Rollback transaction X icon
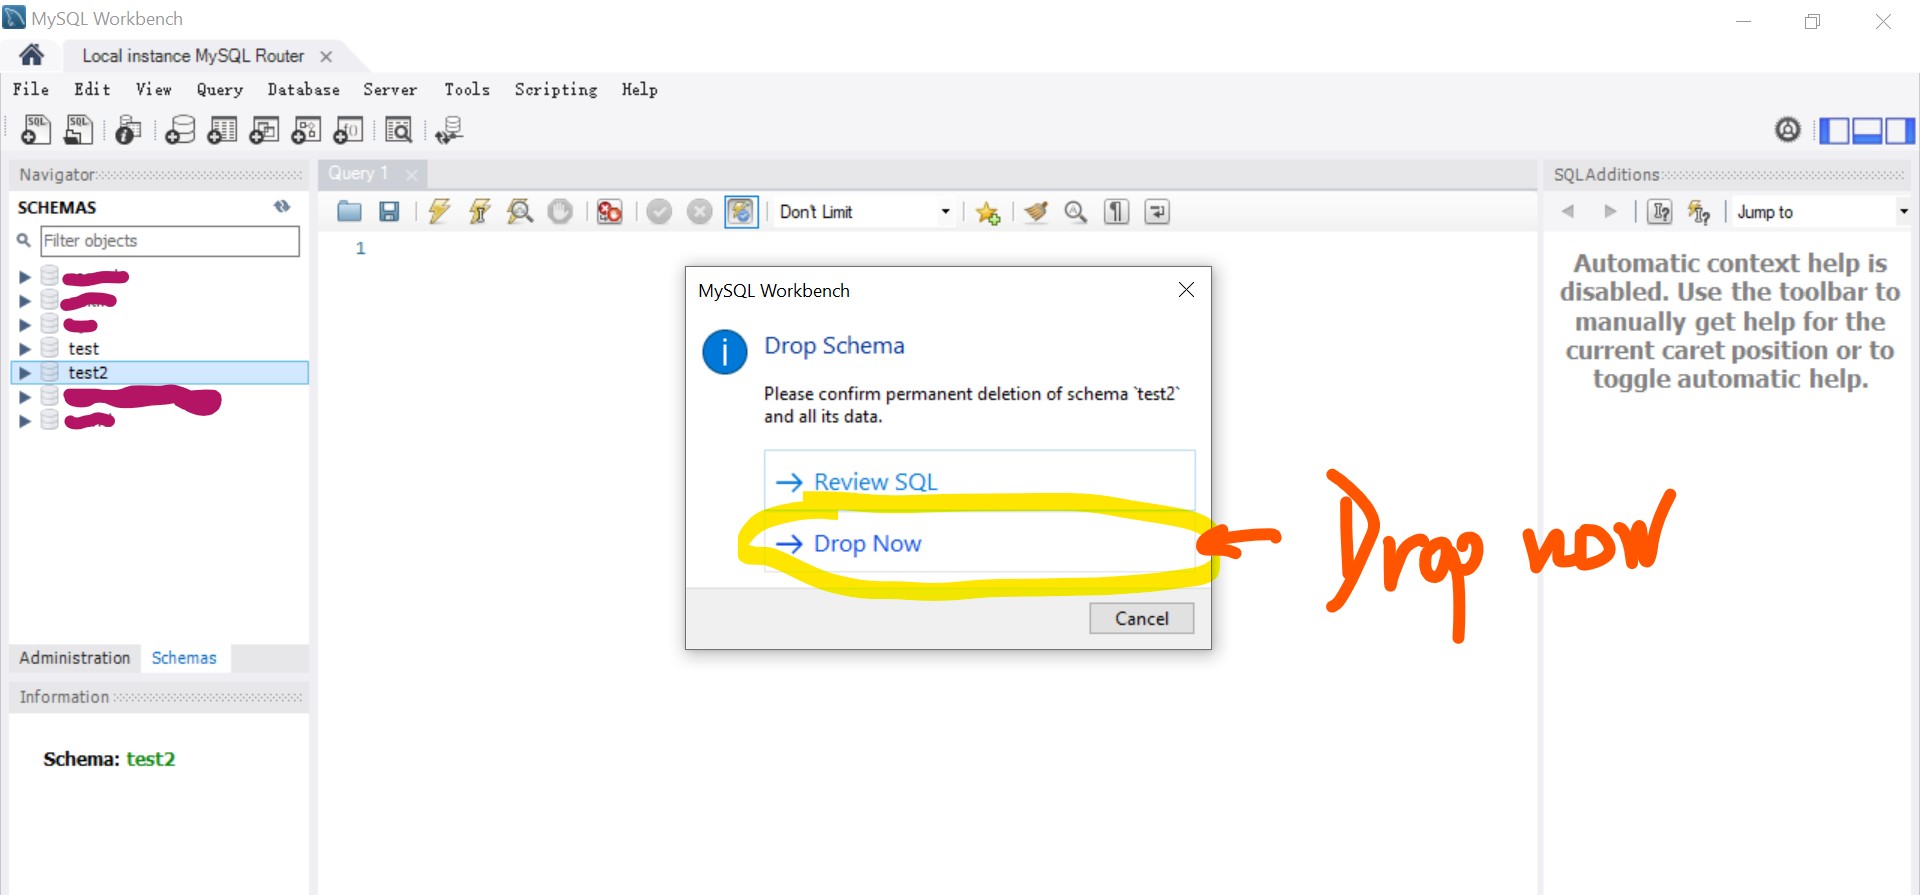Viewport: 1920px width, 895px height. pyautogui.click(x=700, y=211)
